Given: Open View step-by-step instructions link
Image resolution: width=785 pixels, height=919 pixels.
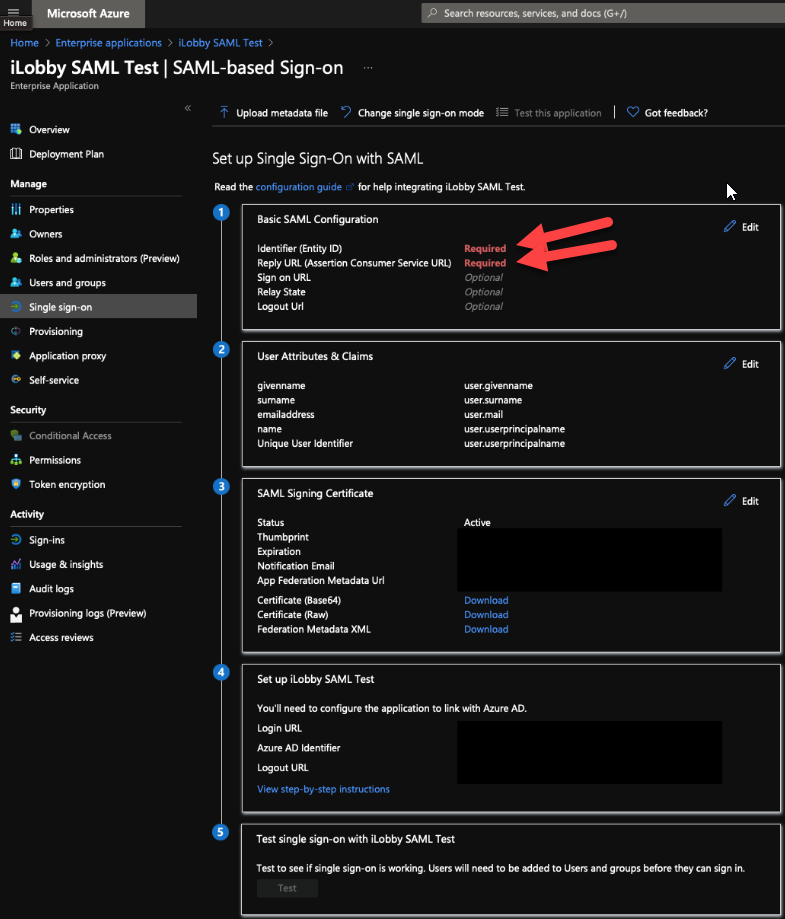Looking at the screenshot, I should [x=323, y=789].
